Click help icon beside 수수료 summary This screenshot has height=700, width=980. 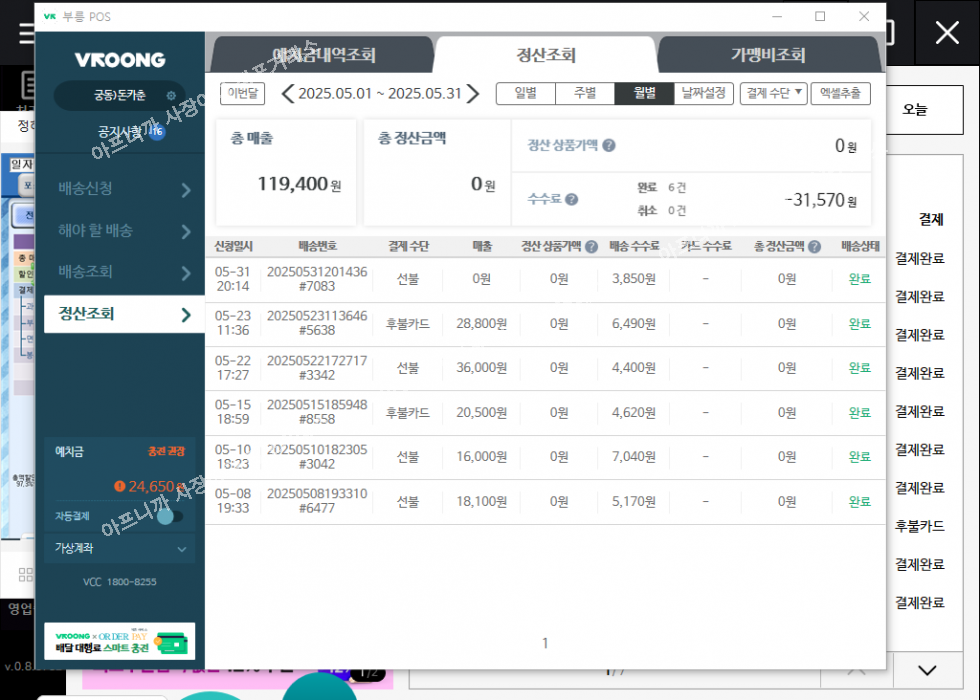pyautogui.click(x=571, y=199)
